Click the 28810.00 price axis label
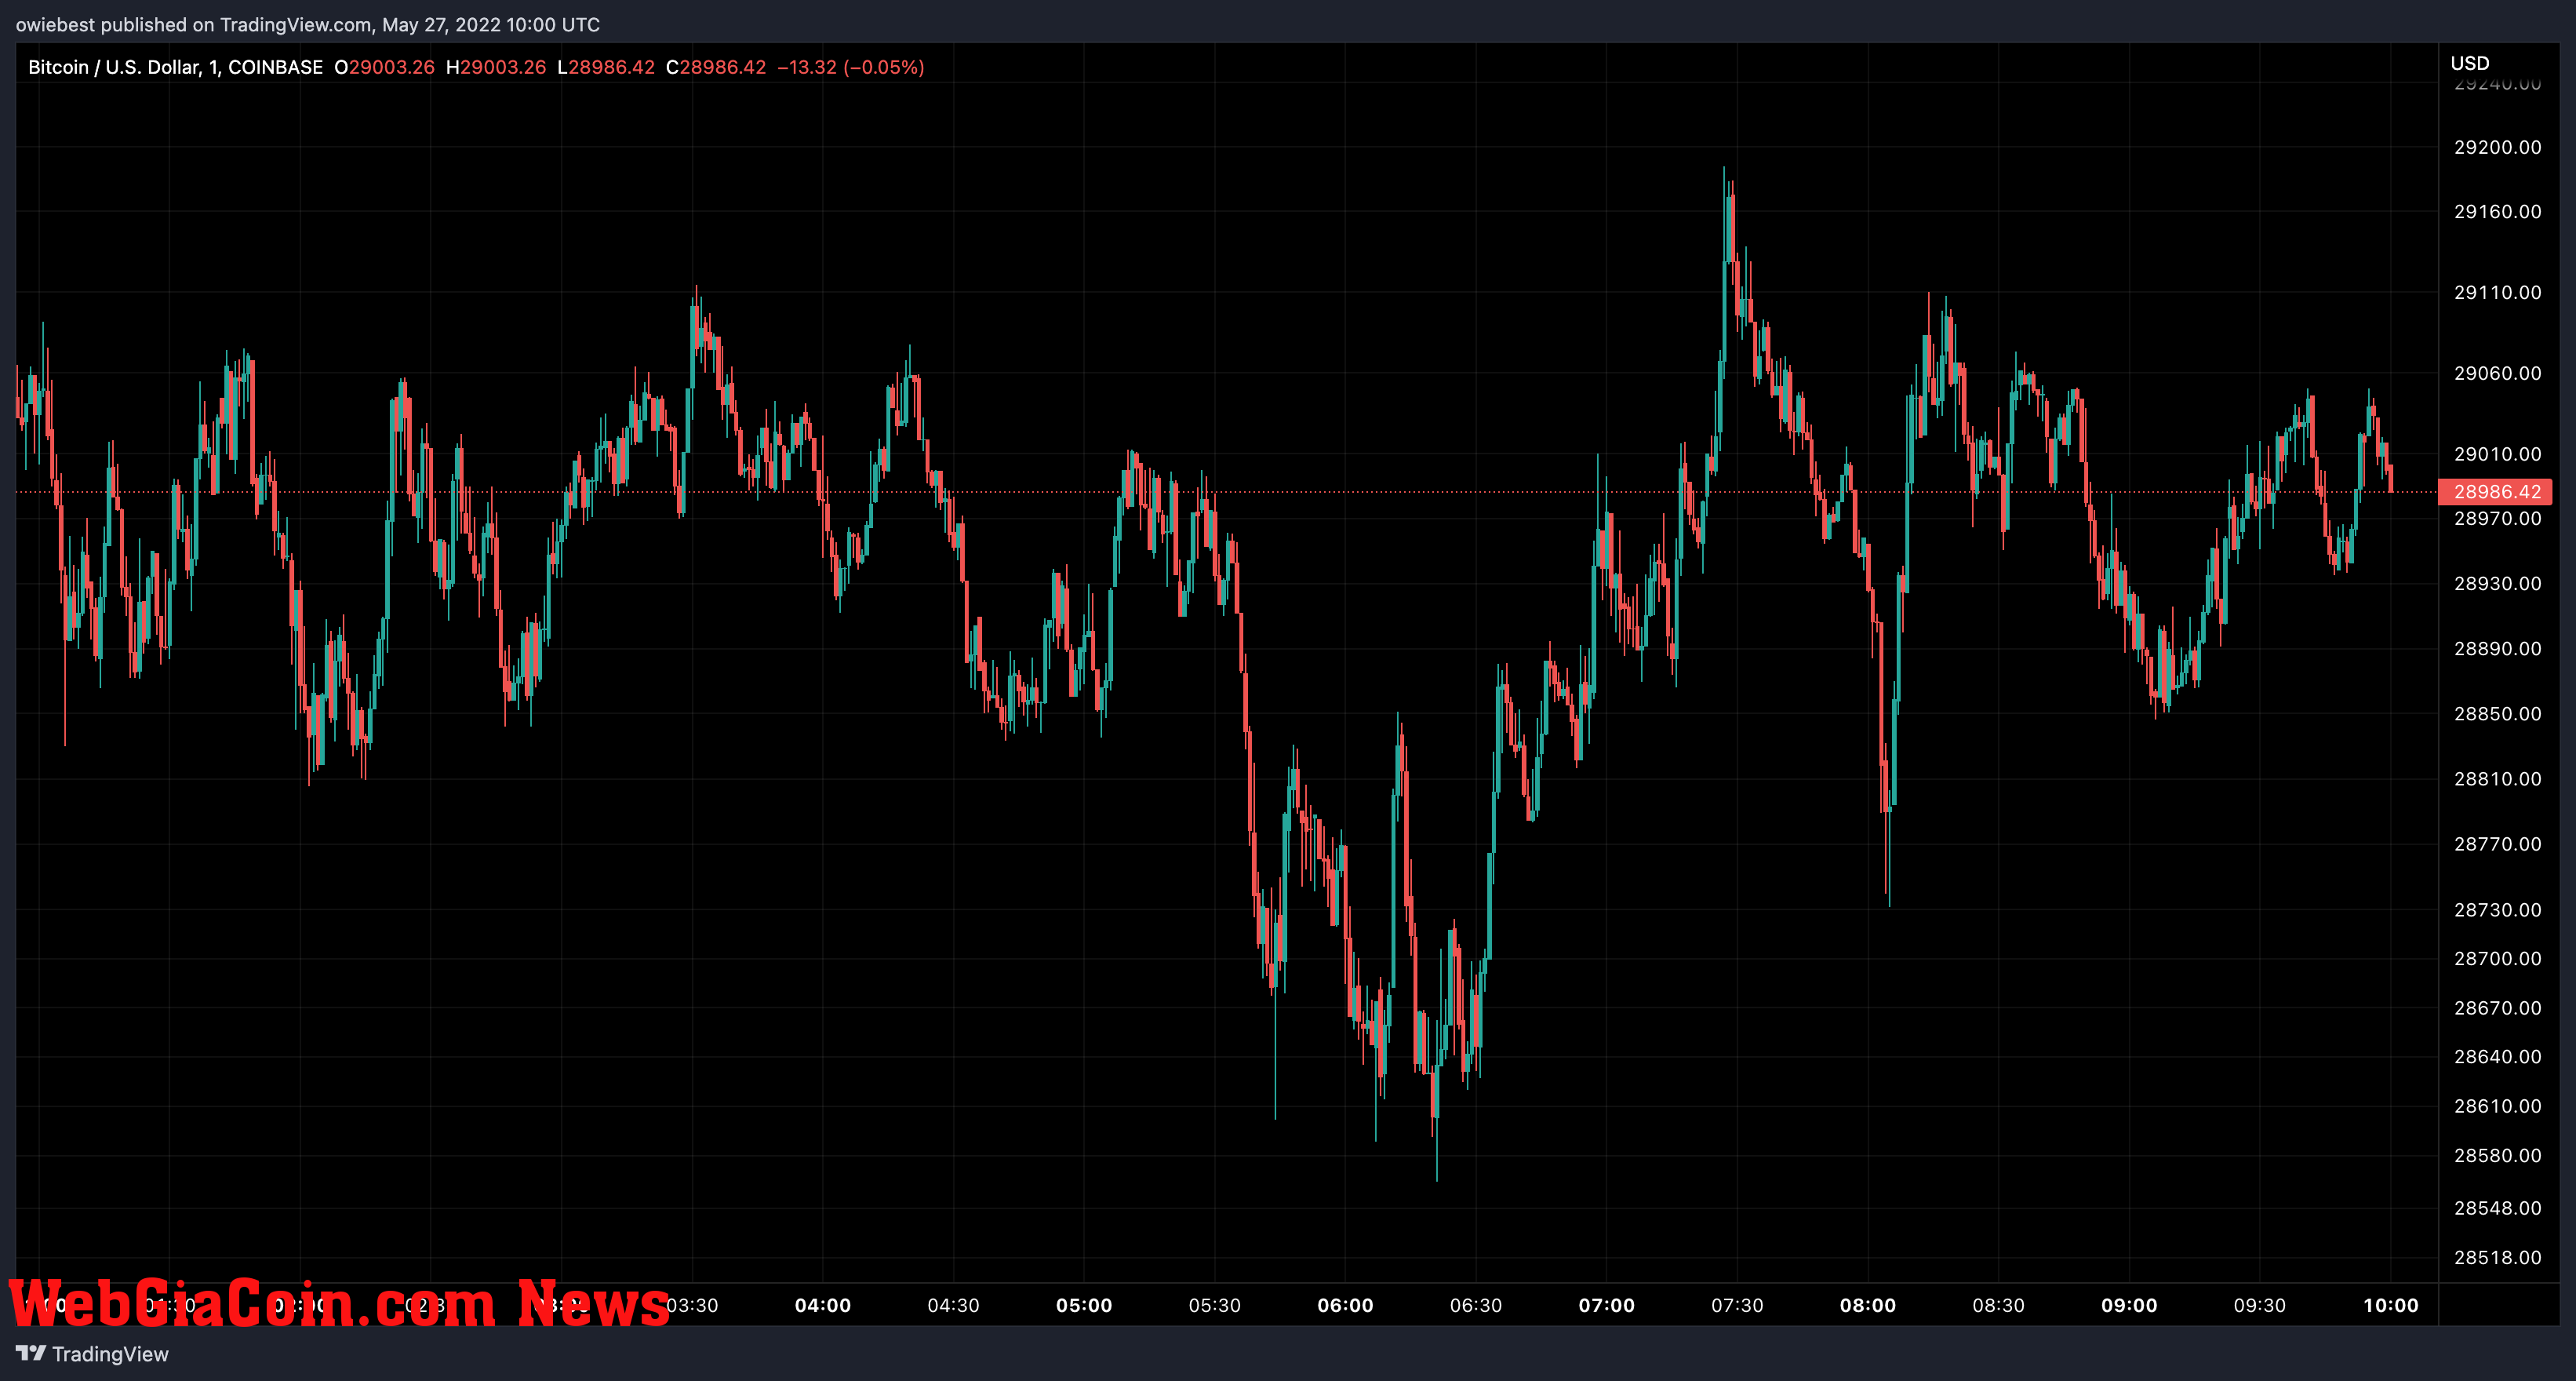Screen dimensions: 2576x1381 pos(2497,778)
